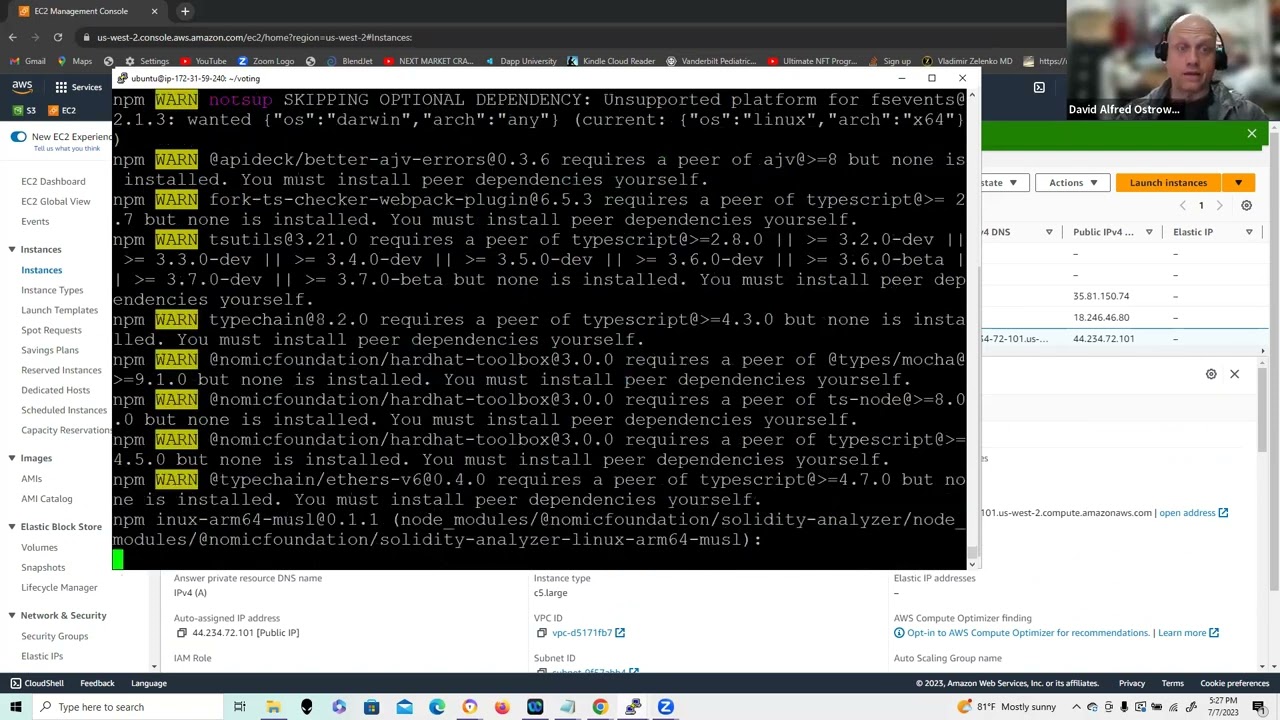1280x720 pixels.
Task: Close the instance details panel
Action: (1234, 374)
